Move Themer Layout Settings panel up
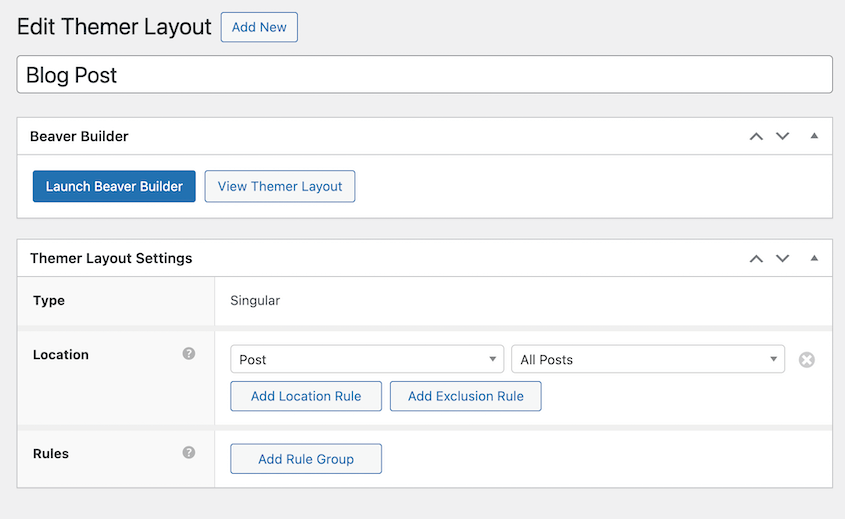 756,259
